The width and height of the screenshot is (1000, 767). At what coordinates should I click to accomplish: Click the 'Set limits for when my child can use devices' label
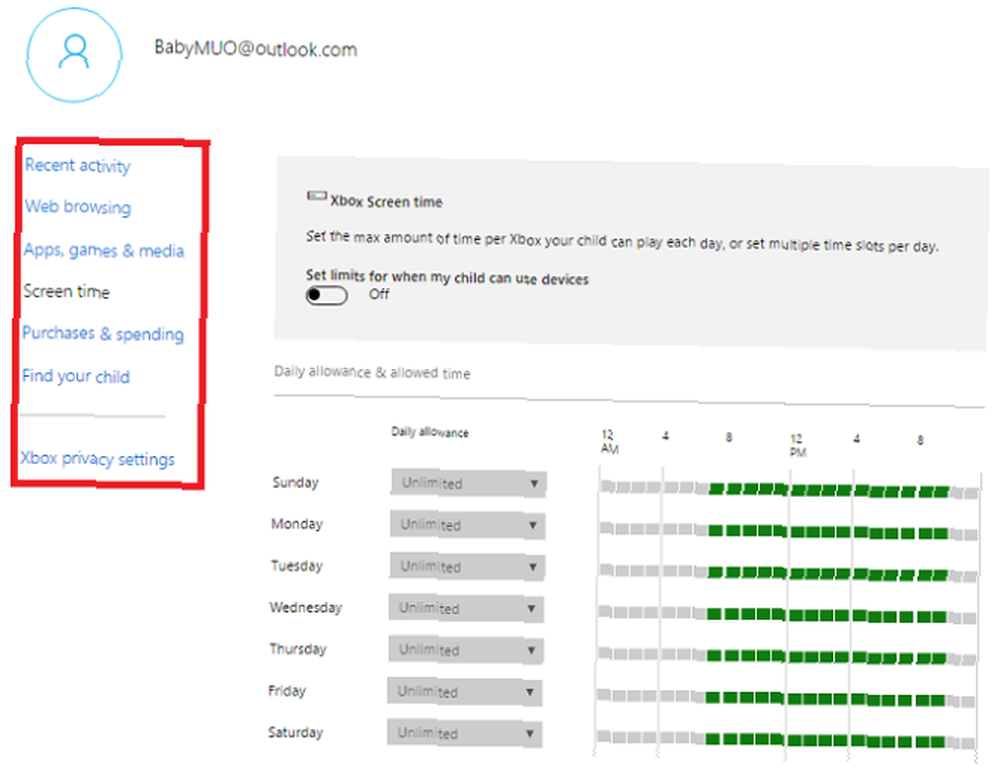click(447, 277)
